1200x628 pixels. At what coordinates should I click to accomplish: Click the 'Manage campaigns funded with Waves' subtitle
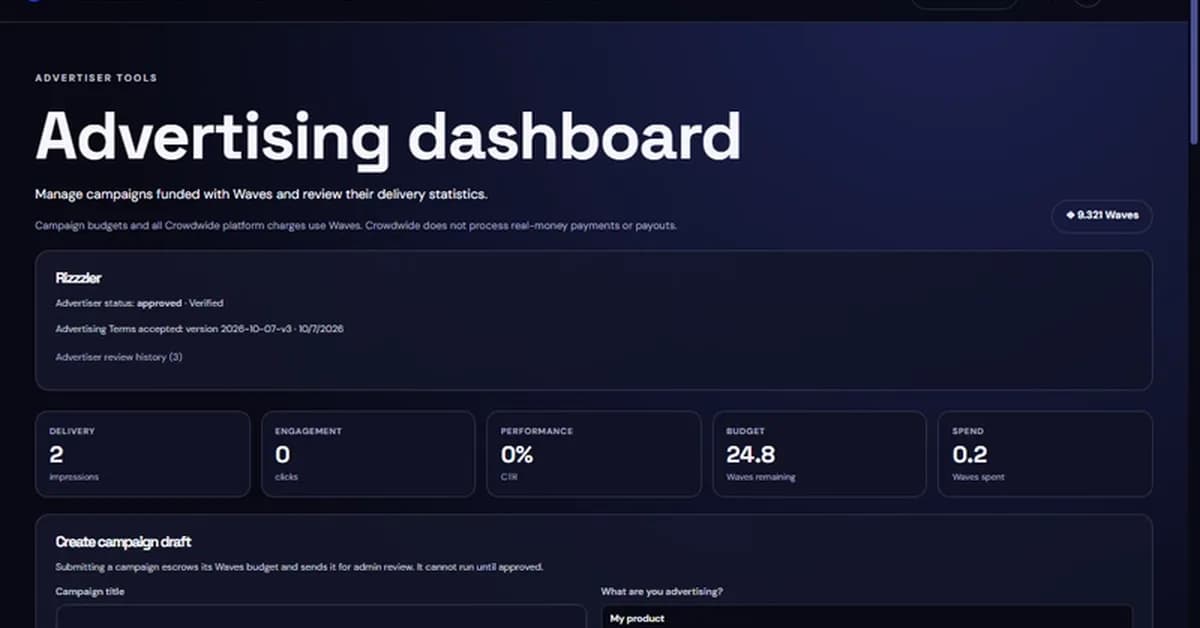coord(261,194)
